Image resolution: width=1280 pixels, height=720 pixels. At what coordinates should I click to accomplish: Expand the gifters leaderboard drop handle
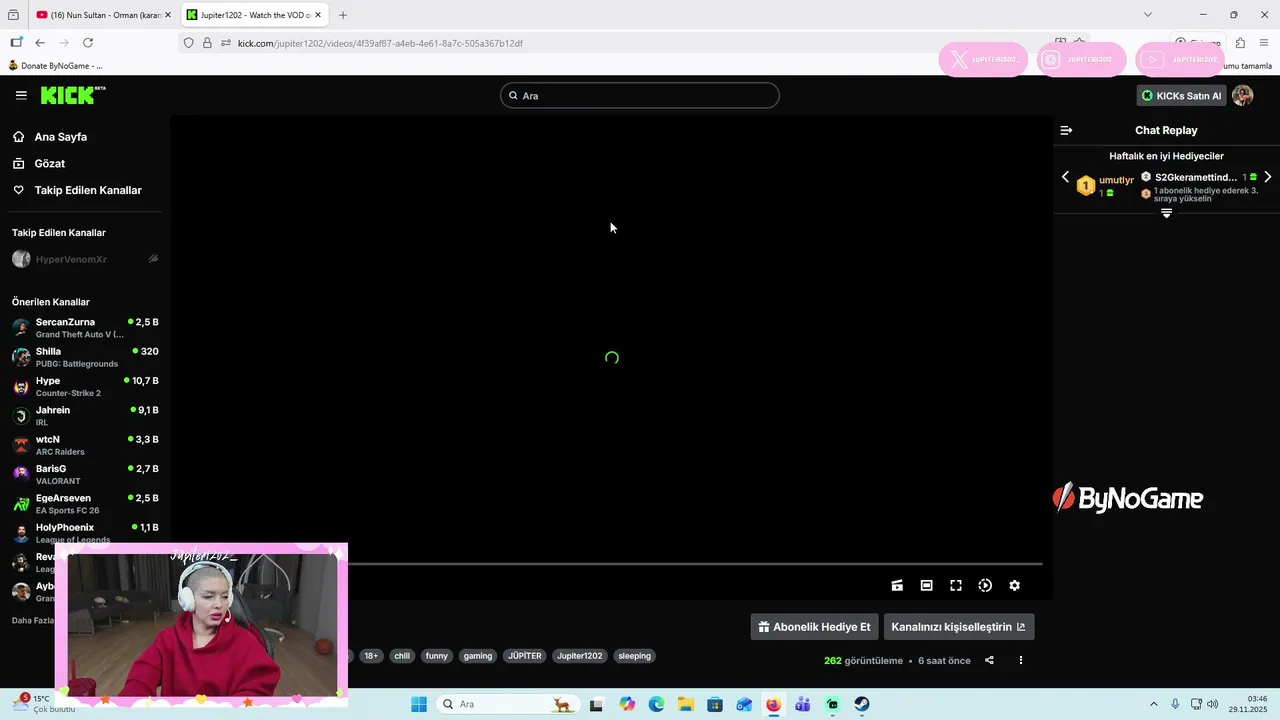tap(1166, 213)
